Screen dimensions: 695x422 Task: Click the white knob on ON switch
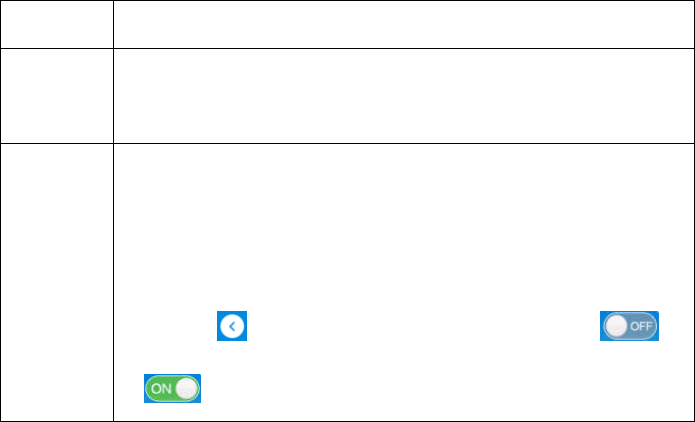pos(186,389)
